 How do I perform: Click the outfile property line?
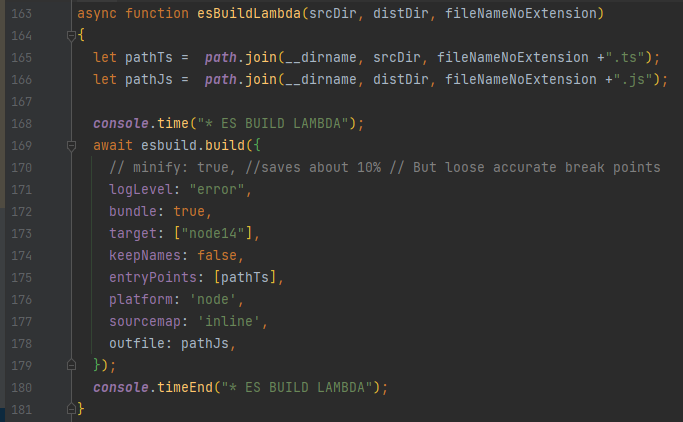click(172, 343)
